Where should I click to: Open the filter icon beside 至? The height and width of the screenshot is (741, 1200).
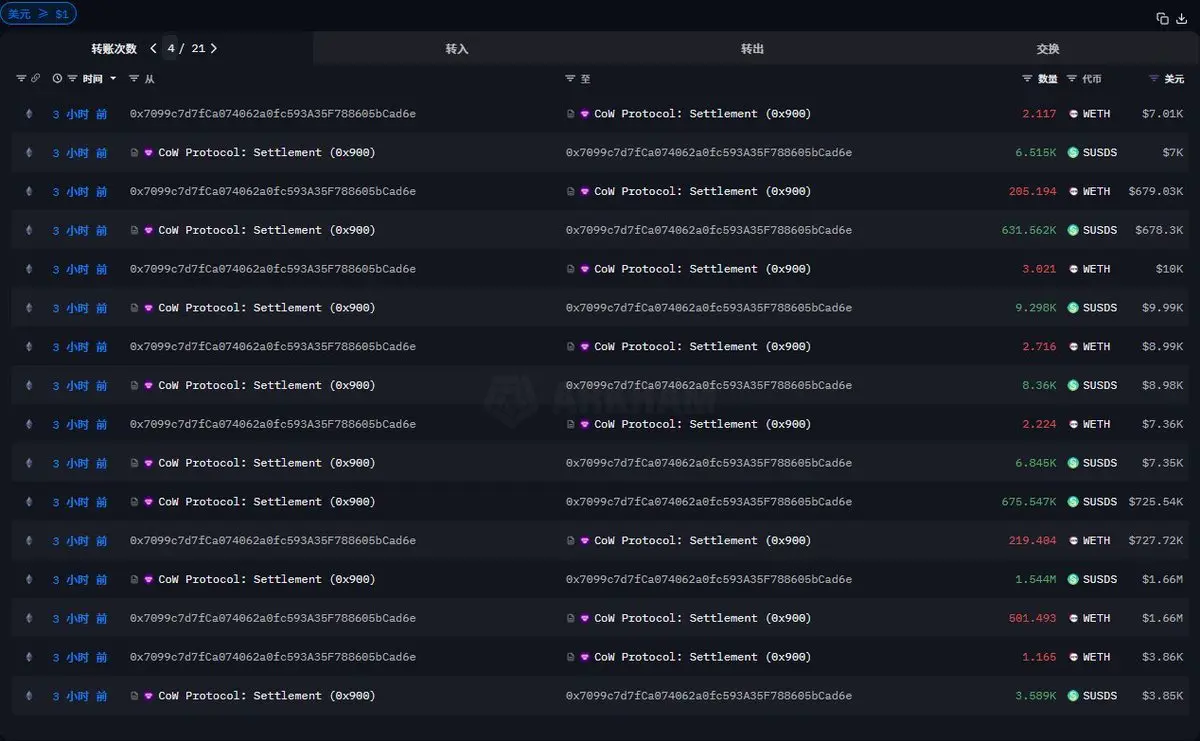[x=570, y=78]
